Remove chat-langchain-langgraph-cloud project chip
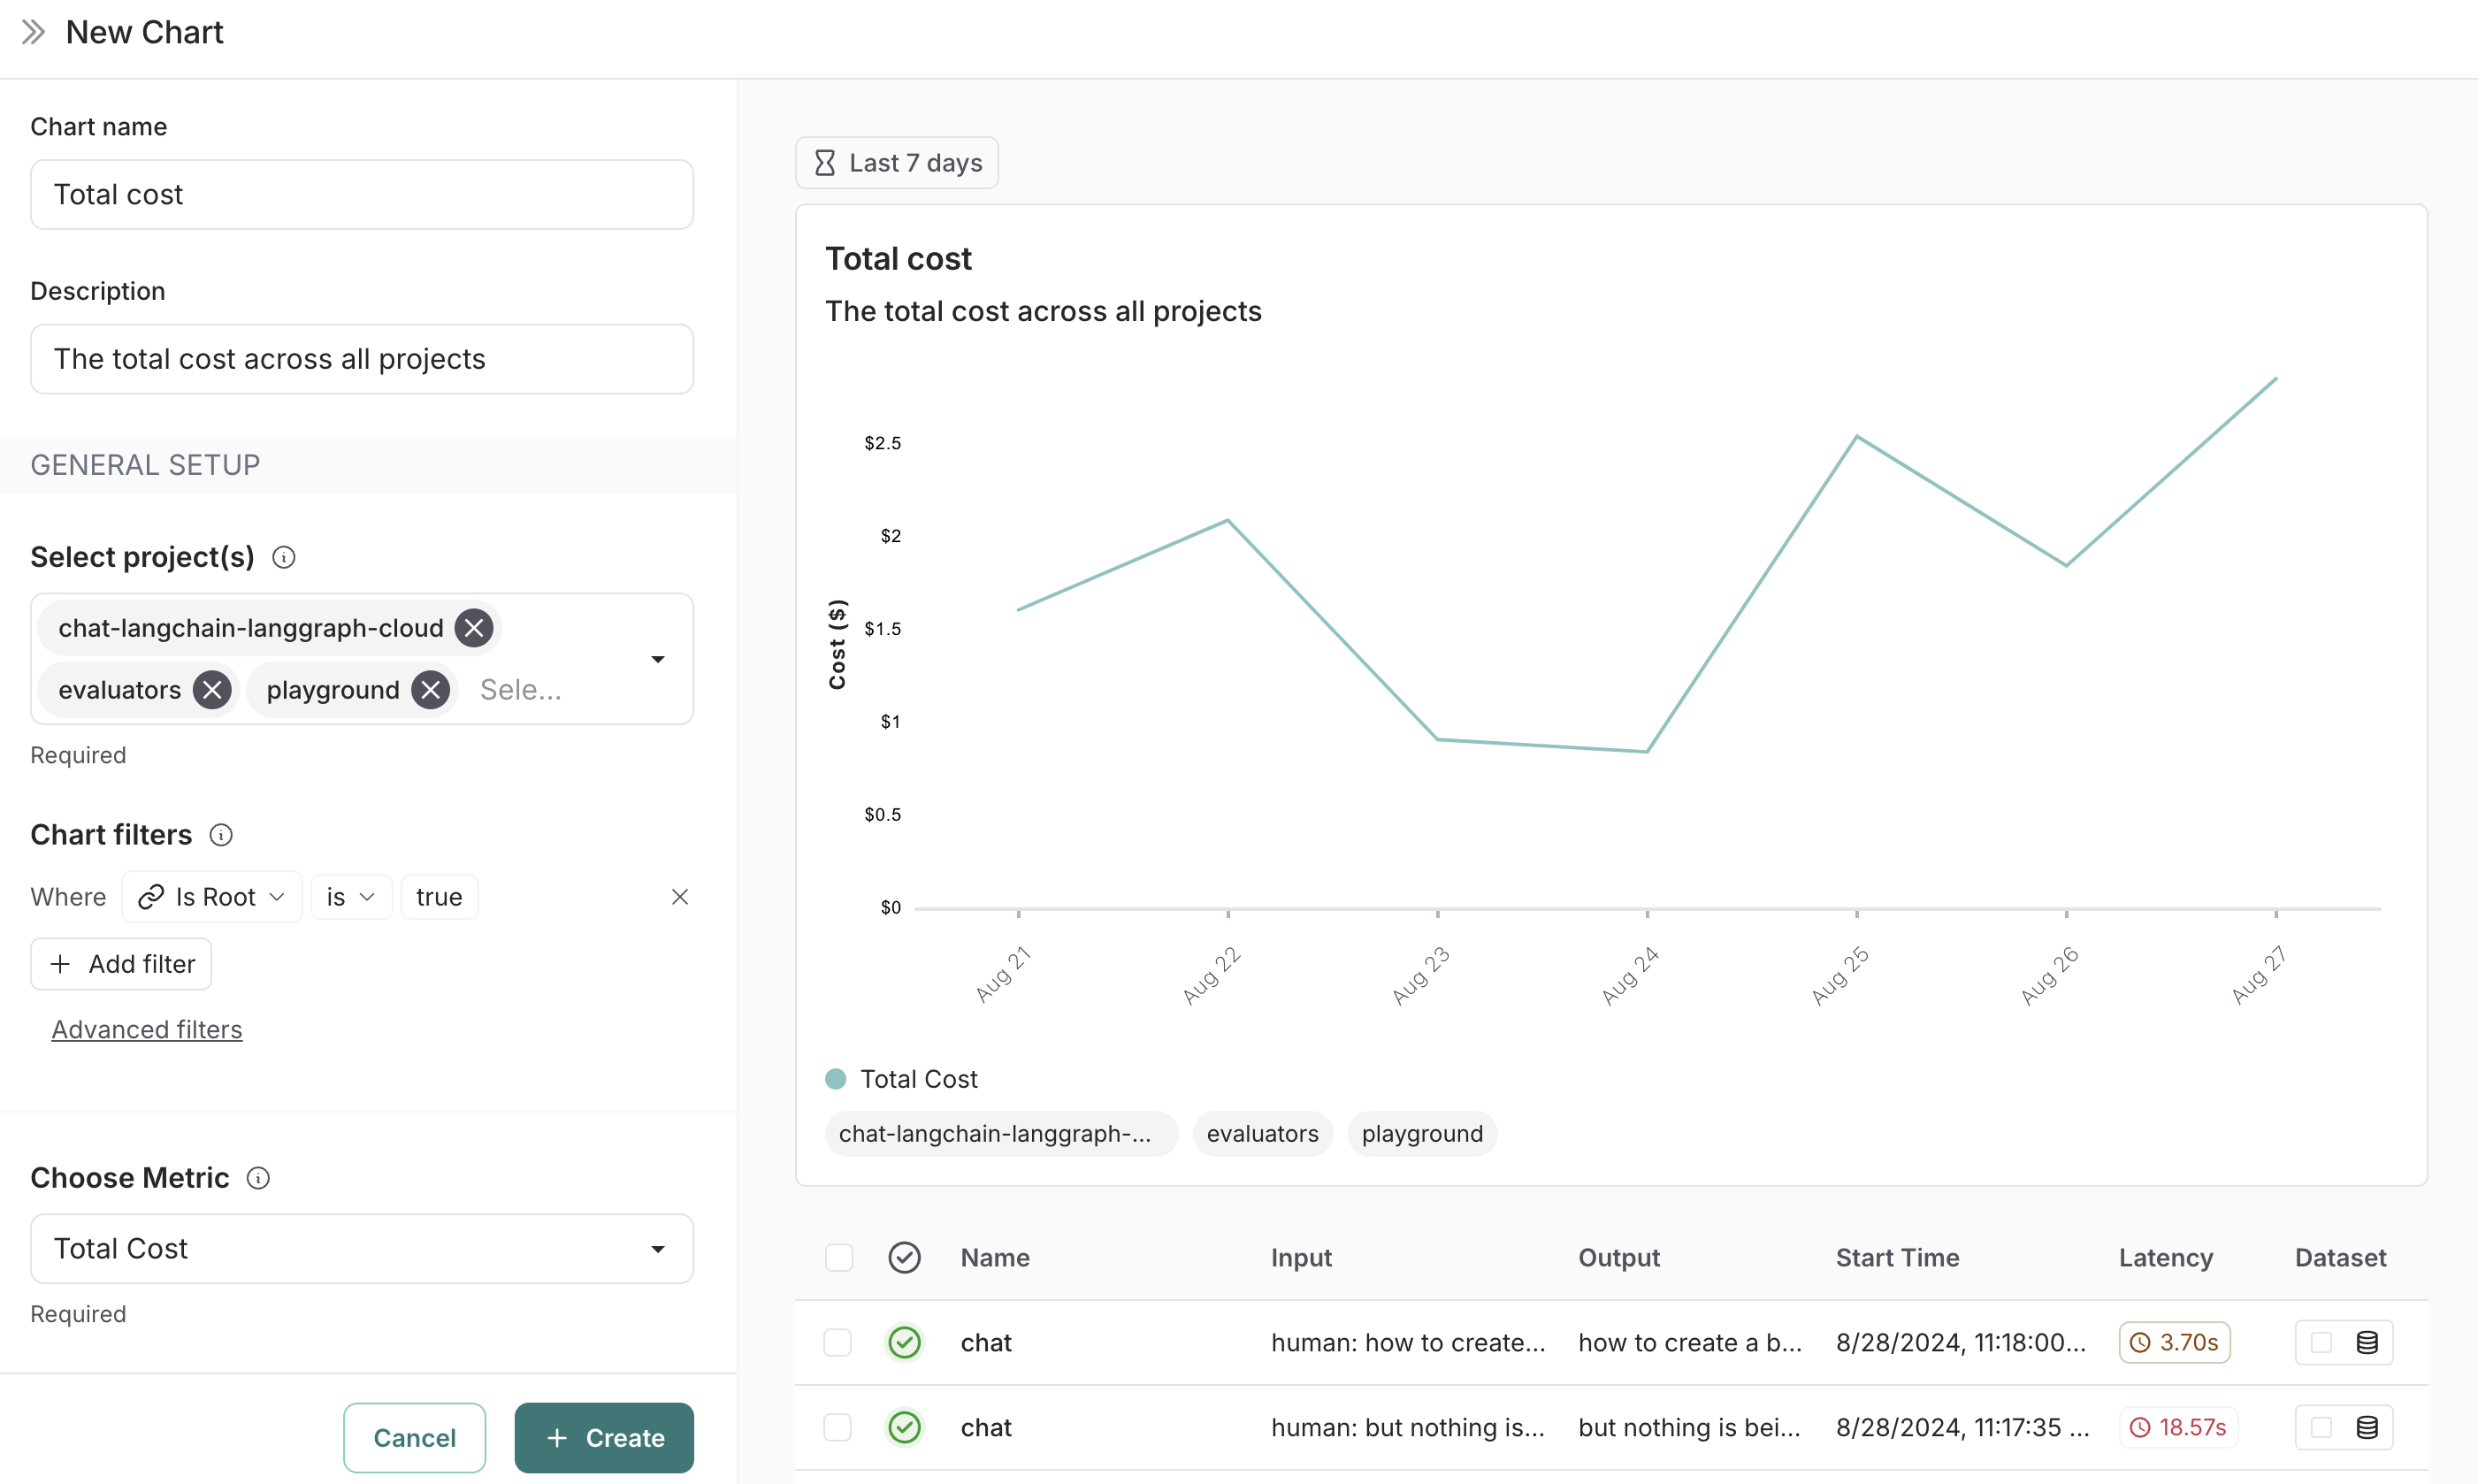2478x1484 pixels. pos(474,628)
